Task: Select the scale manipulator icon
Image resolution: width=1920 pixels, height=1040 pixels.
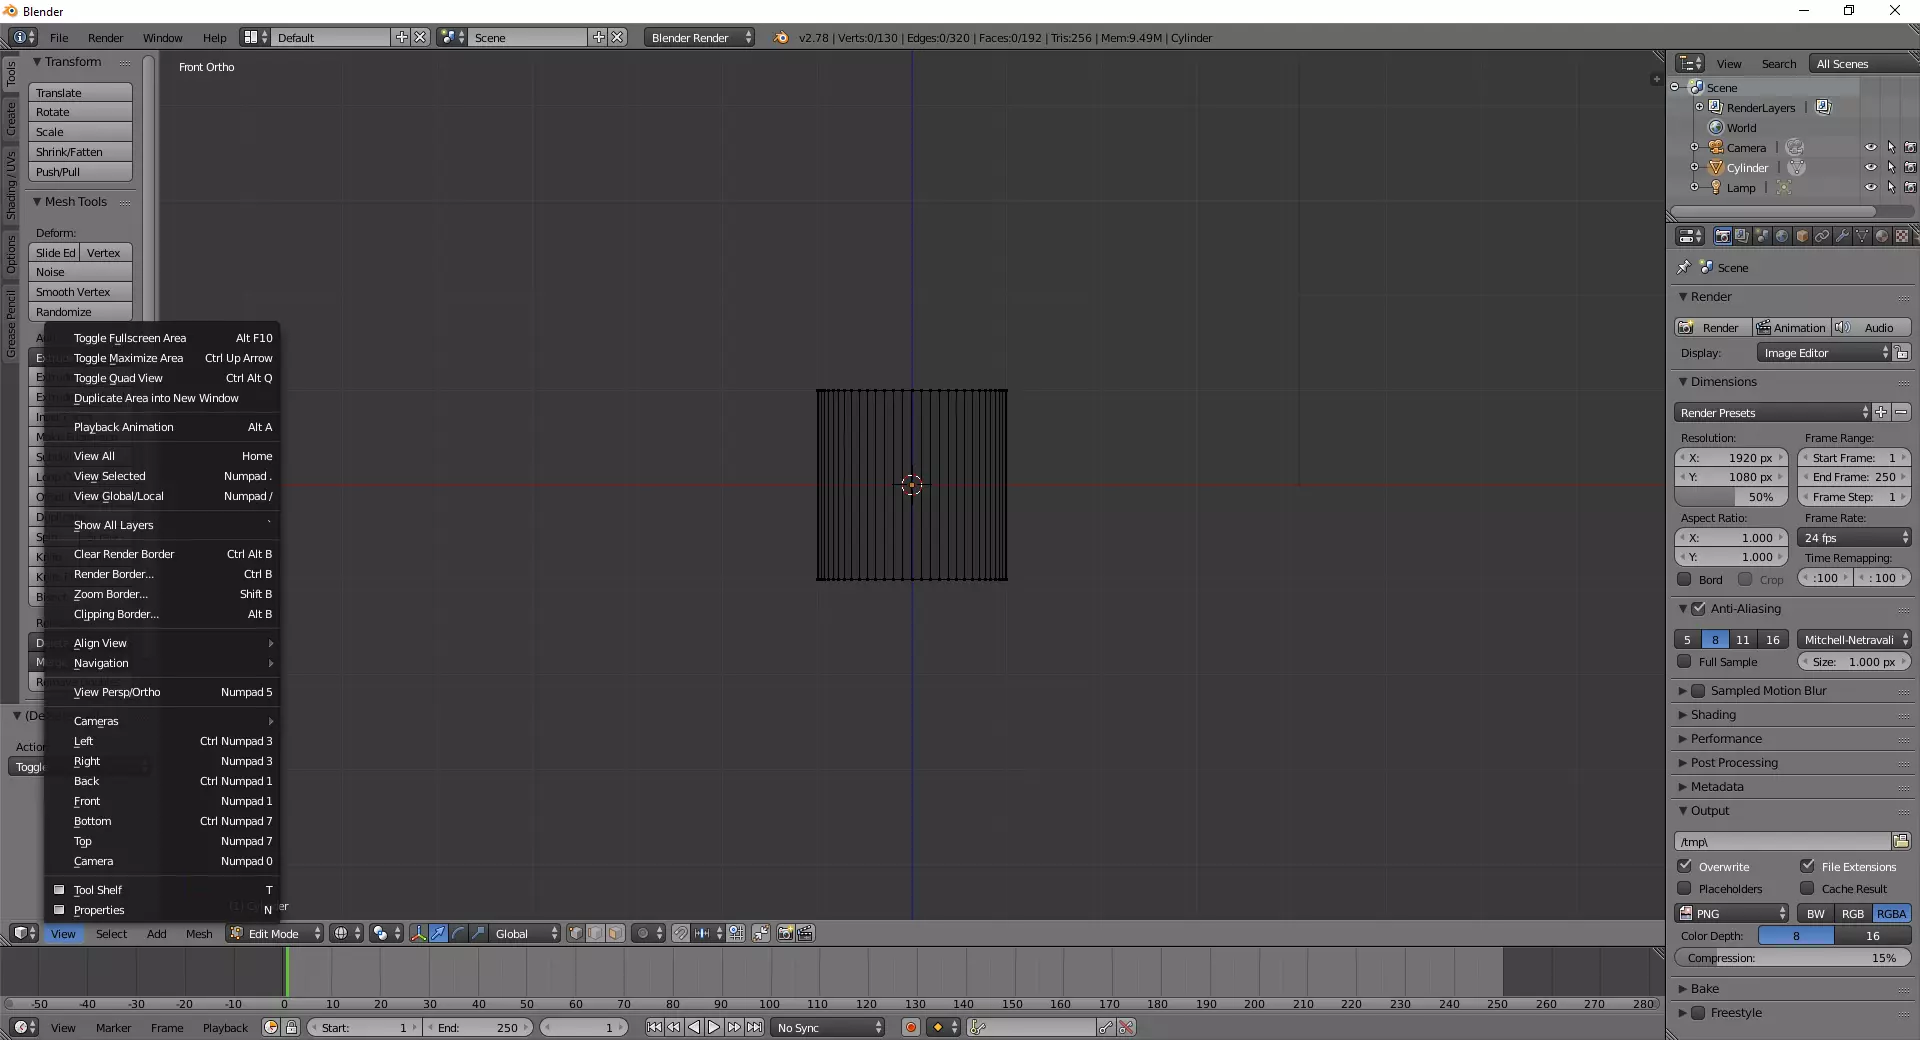Action: point(478,933)
